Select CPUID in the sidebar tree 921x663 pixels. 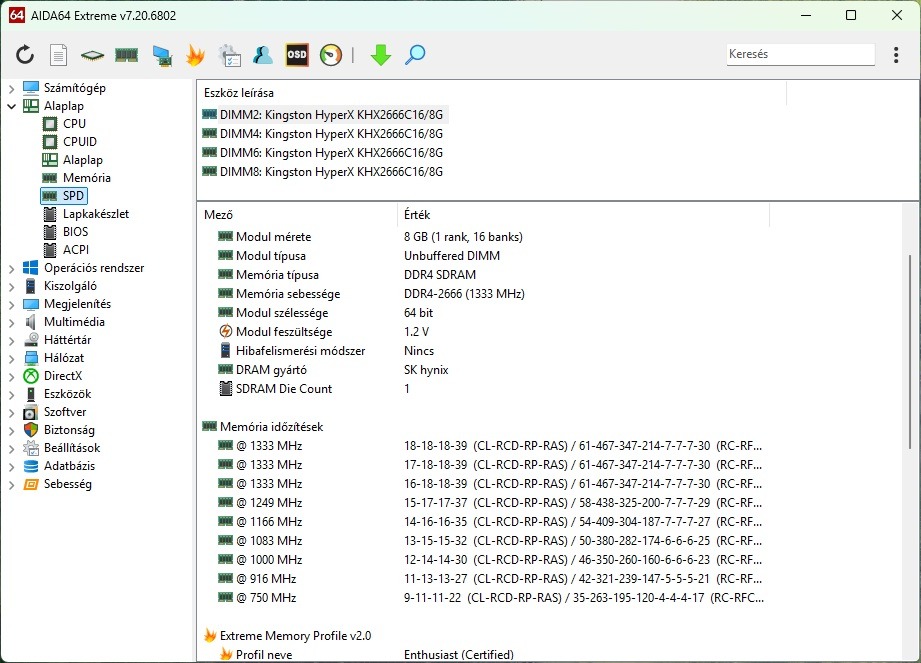coord(80,142)
